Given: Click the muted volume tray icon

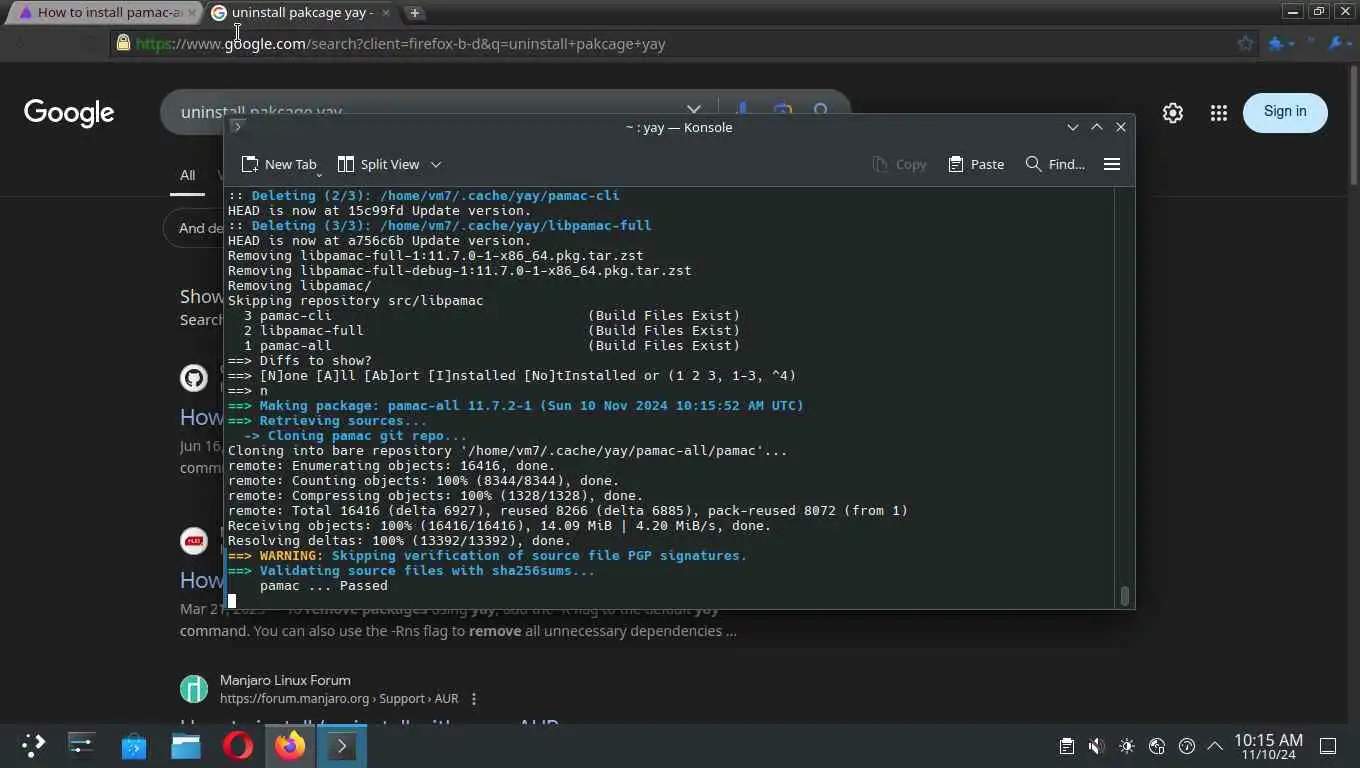Looking at the screenshot, I should pyautogui.click(x=1097, y=746).
